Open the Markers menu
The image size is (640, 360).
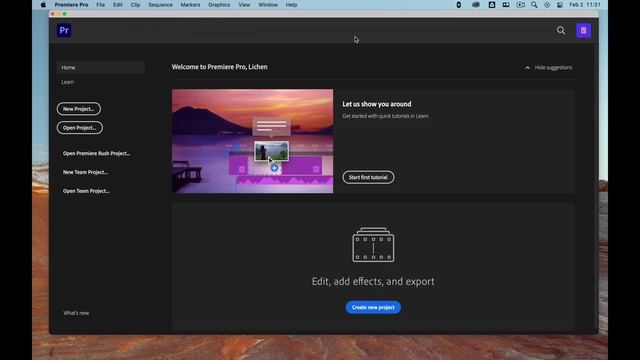[x=190, y=5]
